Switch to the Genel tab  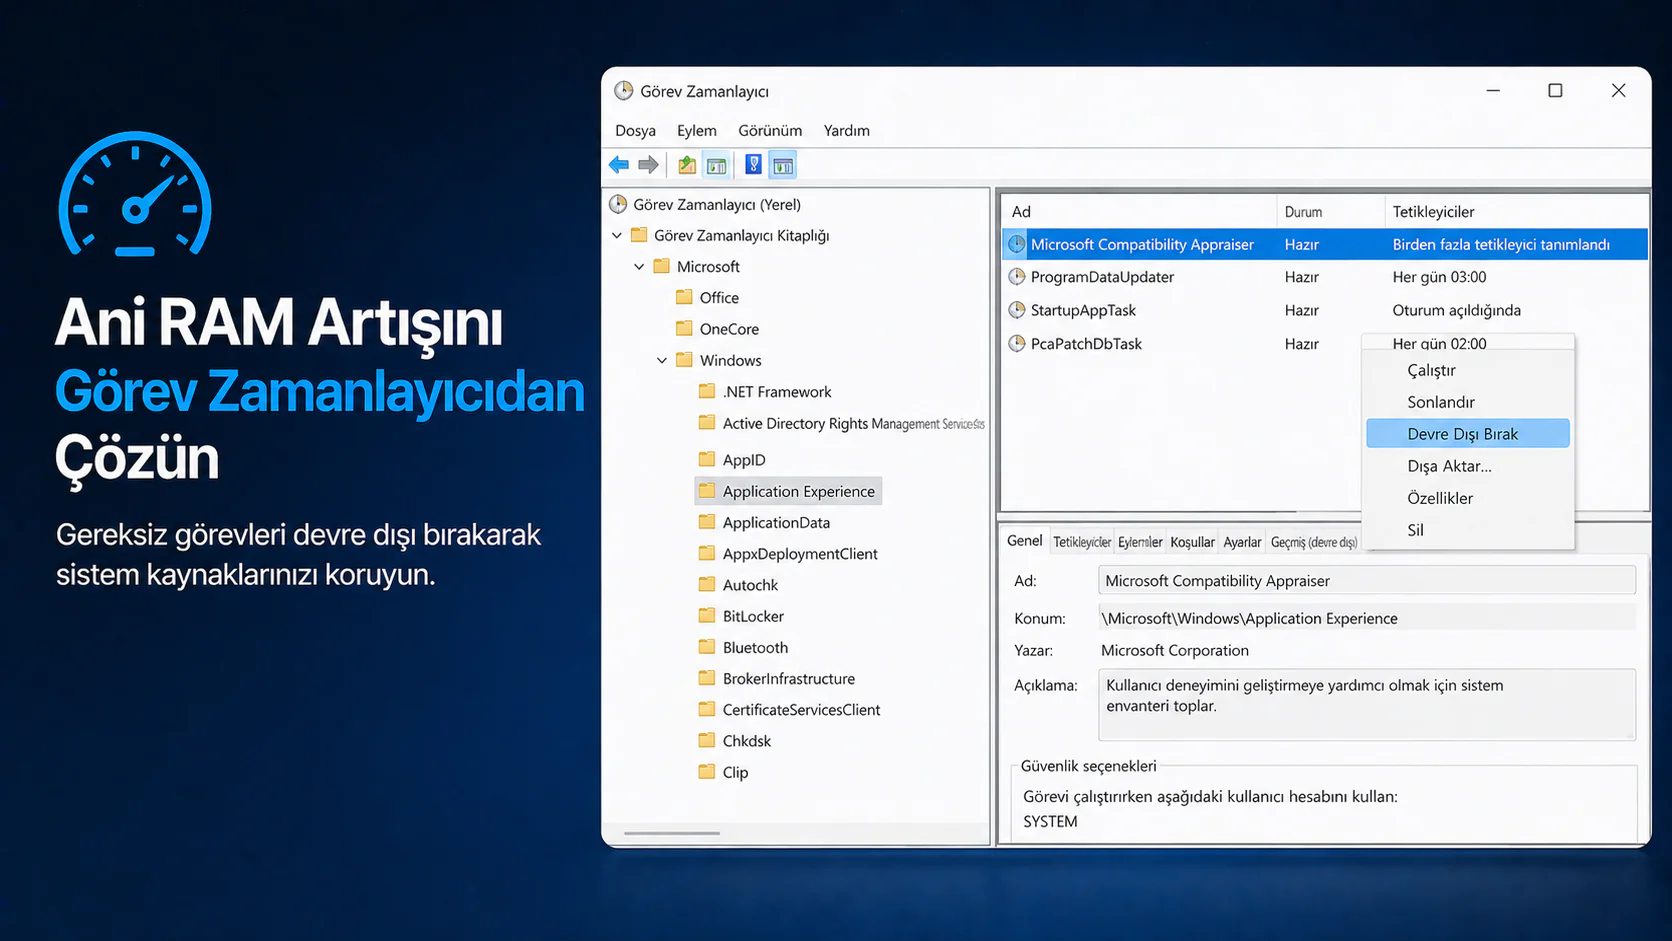point(1024,540)
